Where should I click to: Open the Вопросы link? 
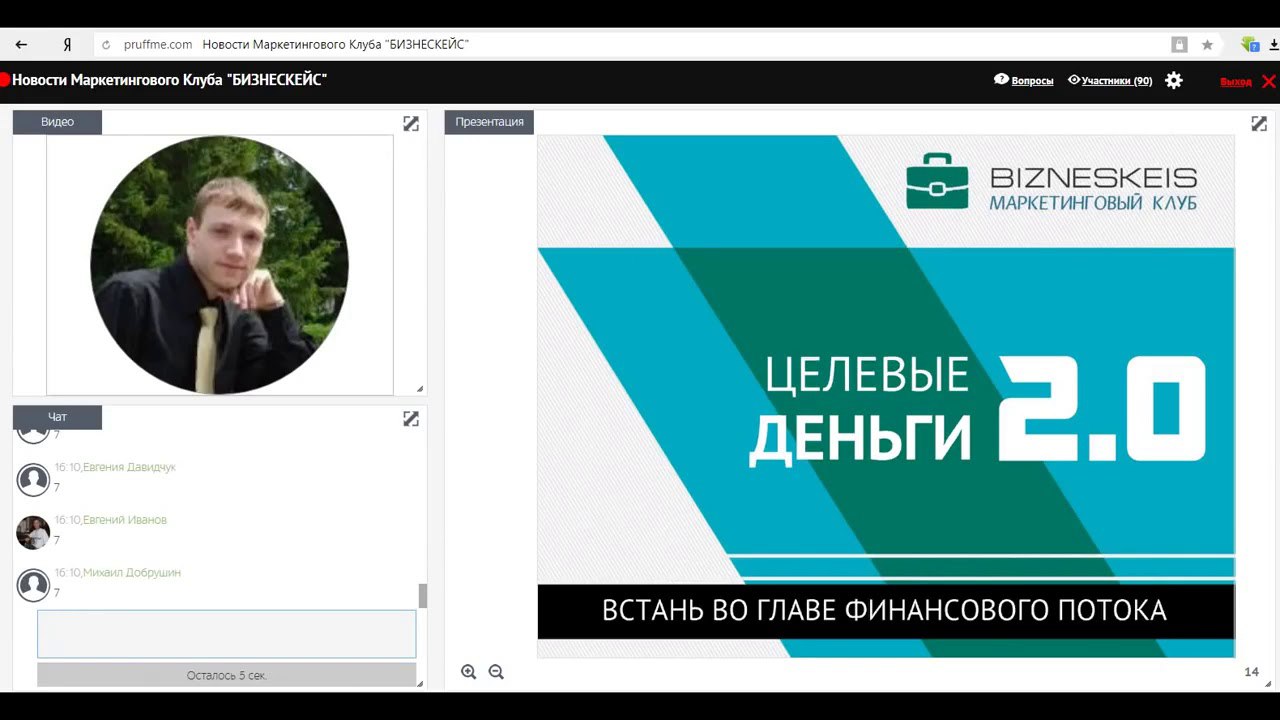(x=1032, y=81)
